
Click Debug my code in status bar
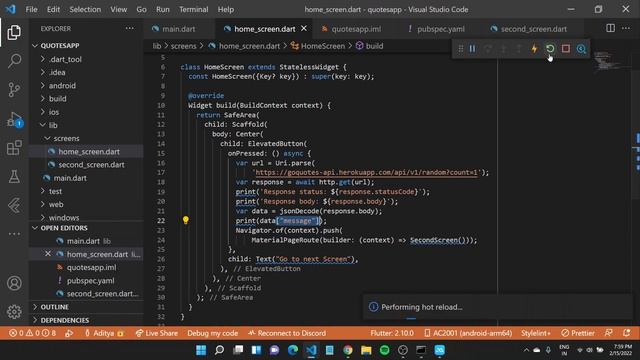tap(212, 333)
